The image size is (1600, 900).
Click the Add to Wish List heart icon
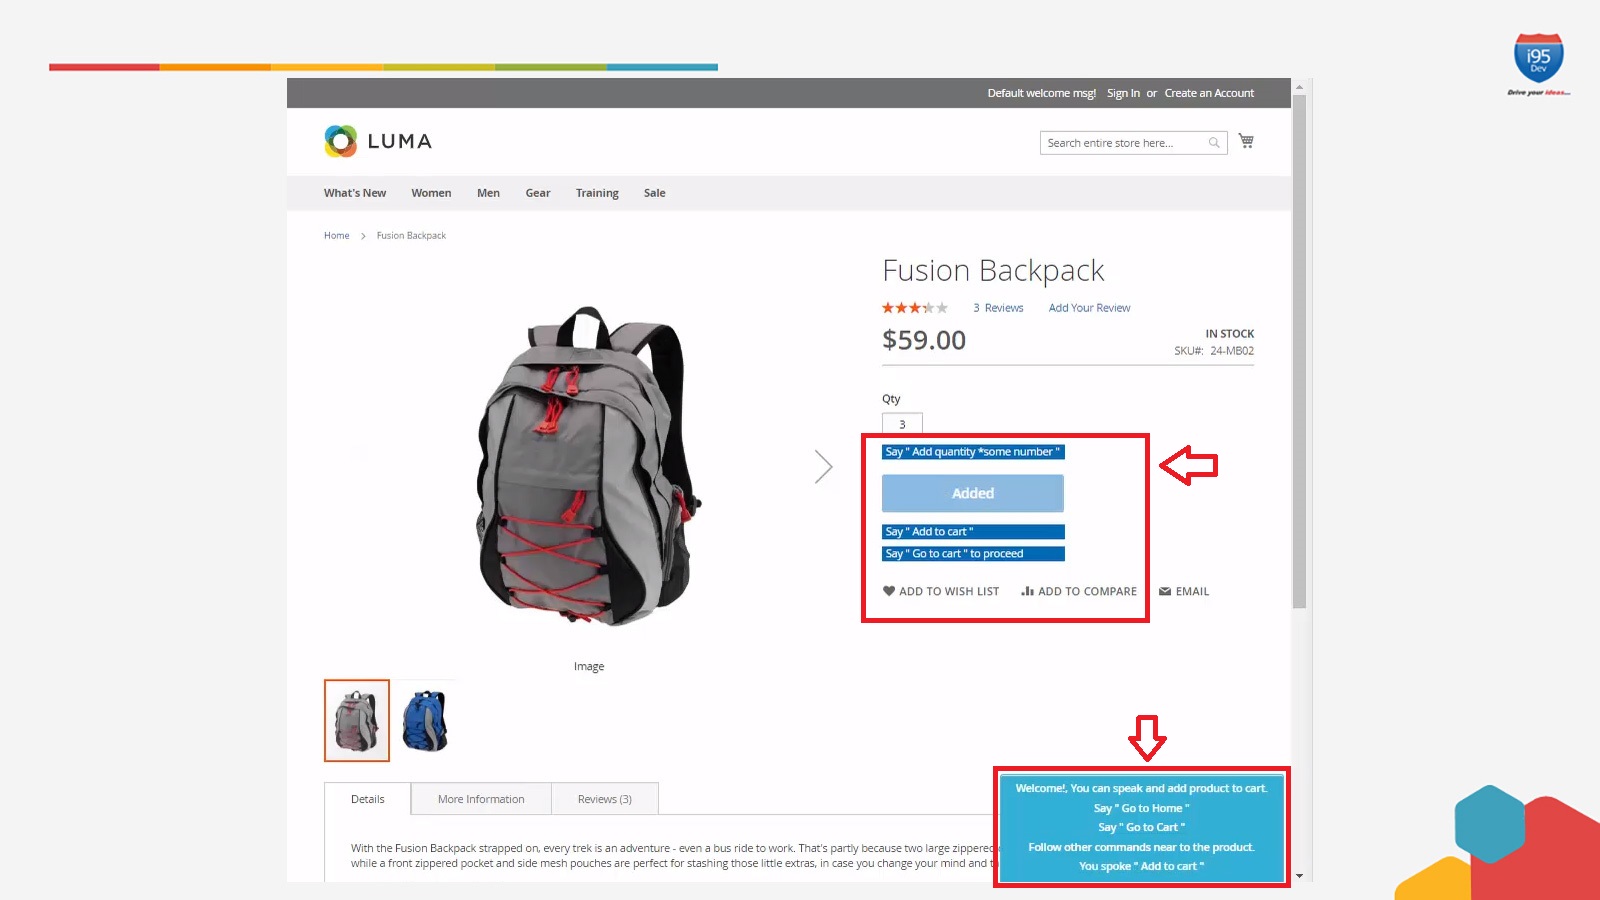pyautogui.click(x=889, y=591)
